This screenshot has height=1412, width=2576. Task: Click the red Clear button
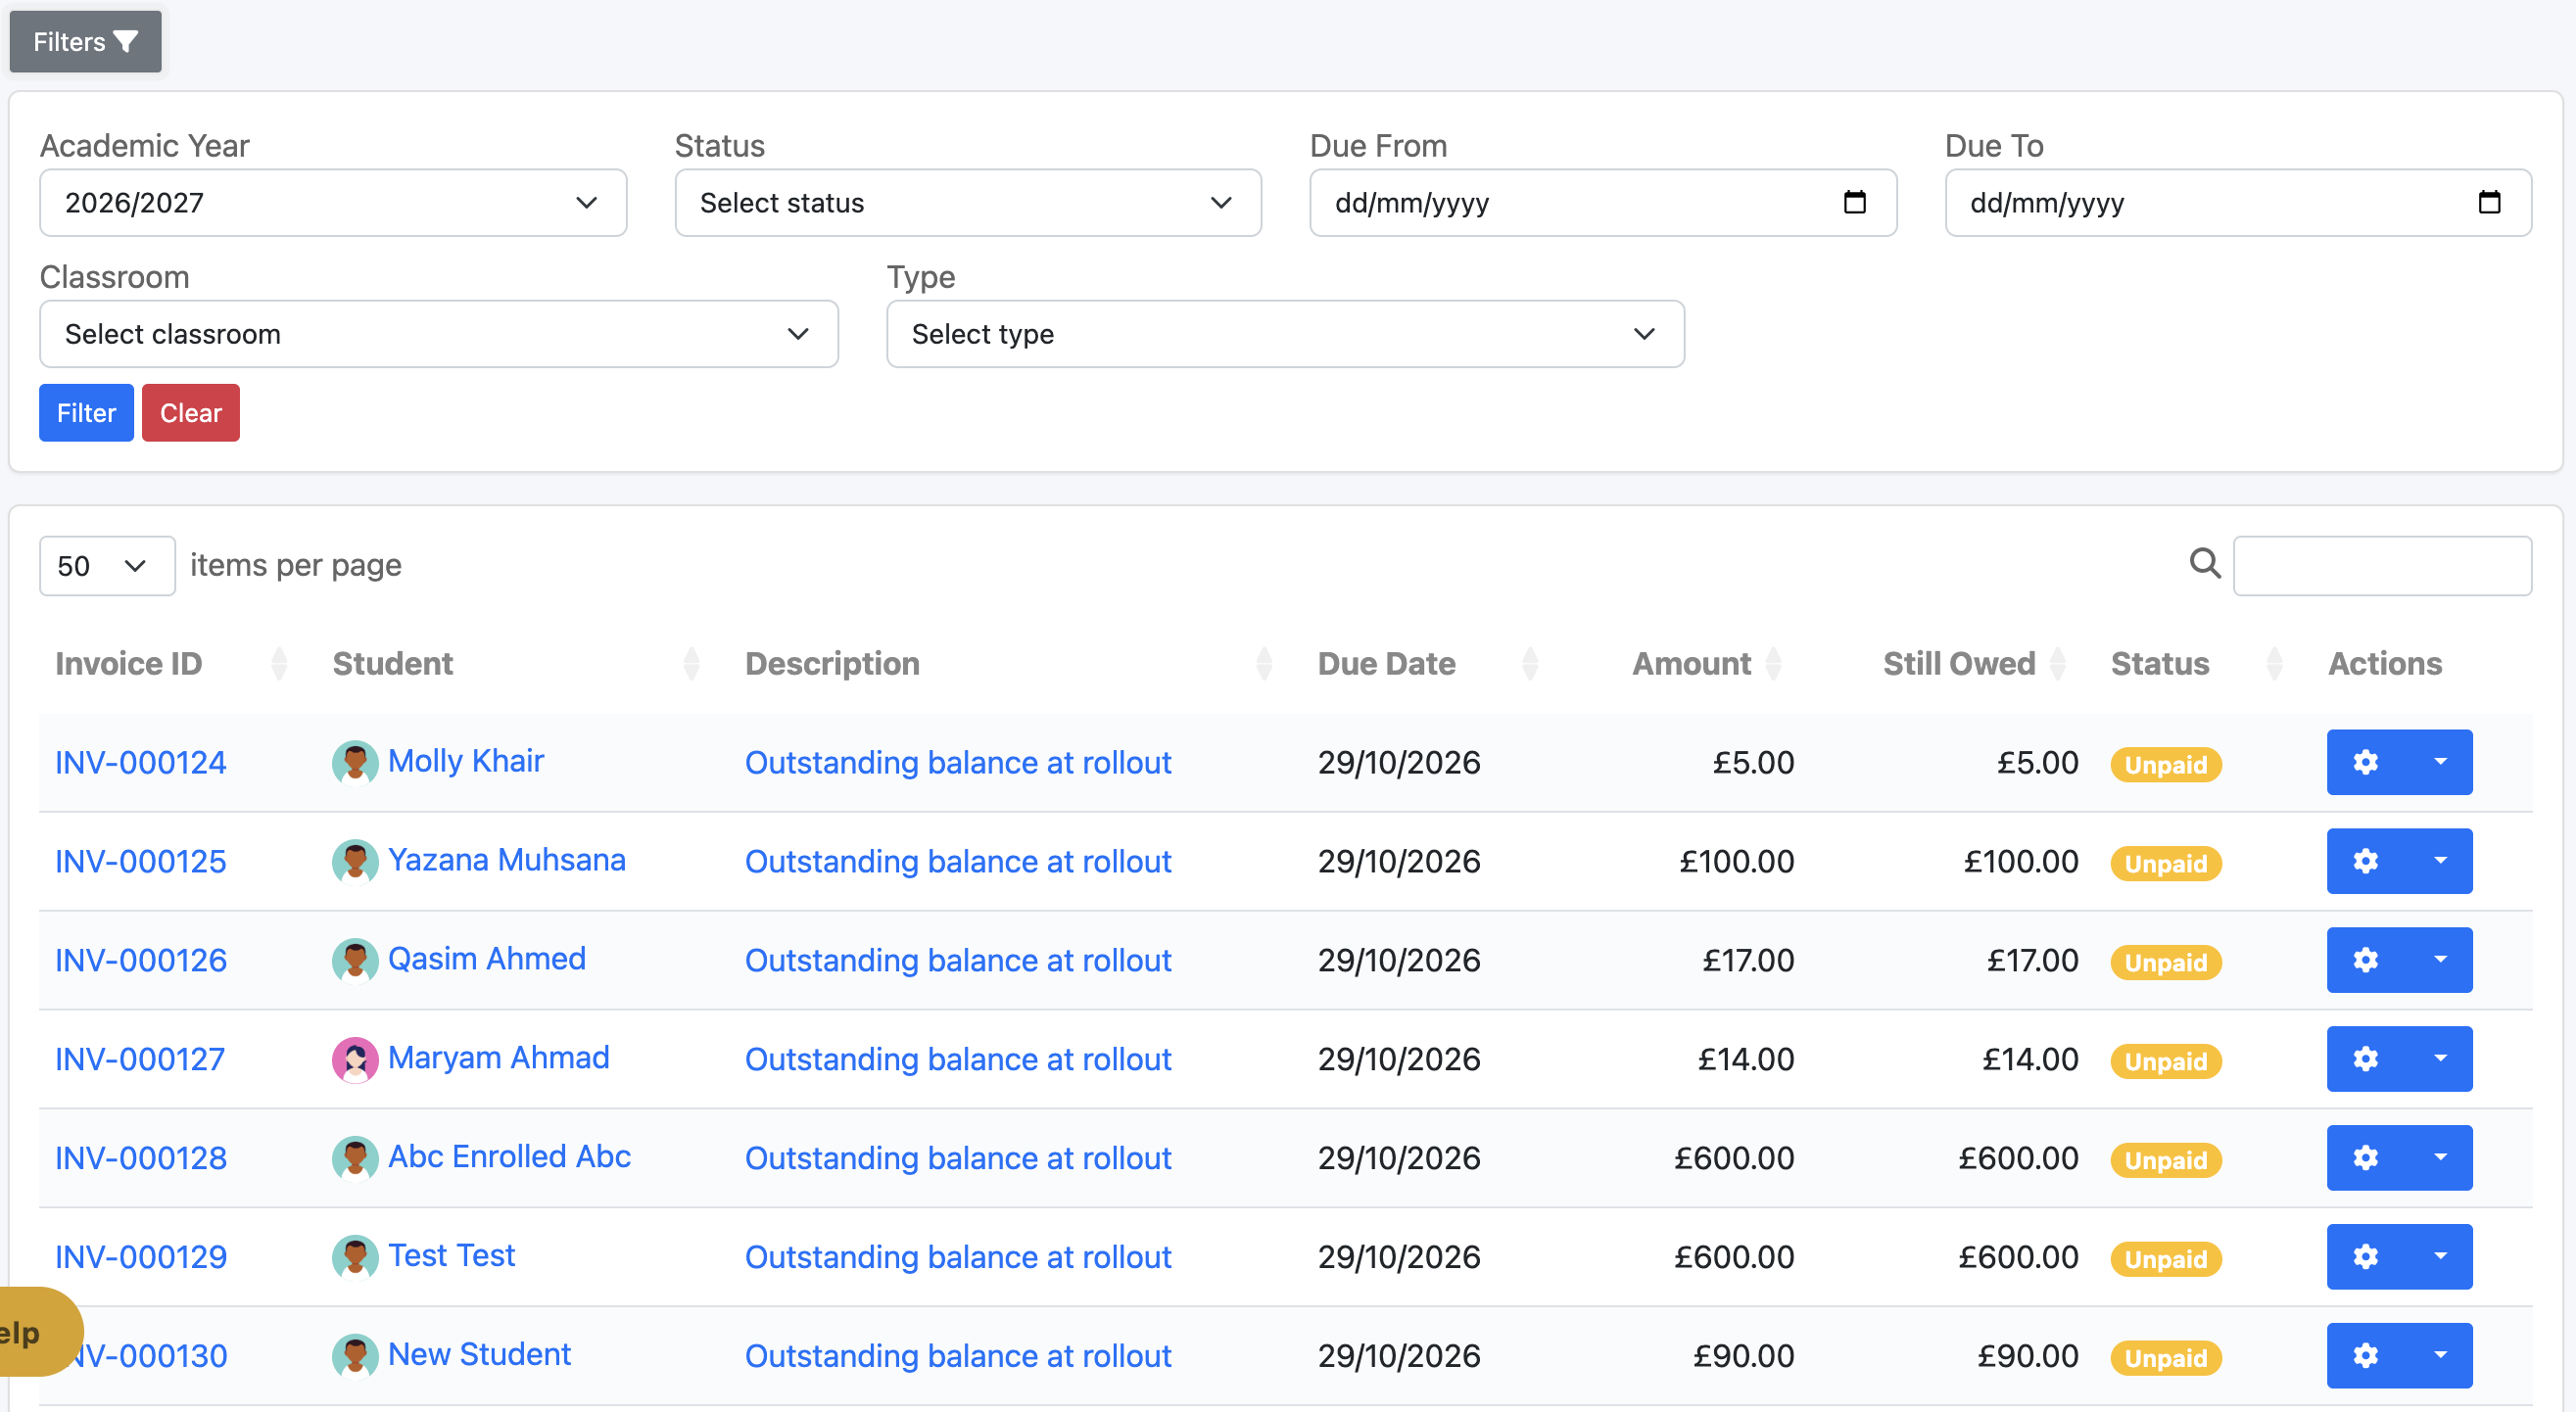click(191, 413)
